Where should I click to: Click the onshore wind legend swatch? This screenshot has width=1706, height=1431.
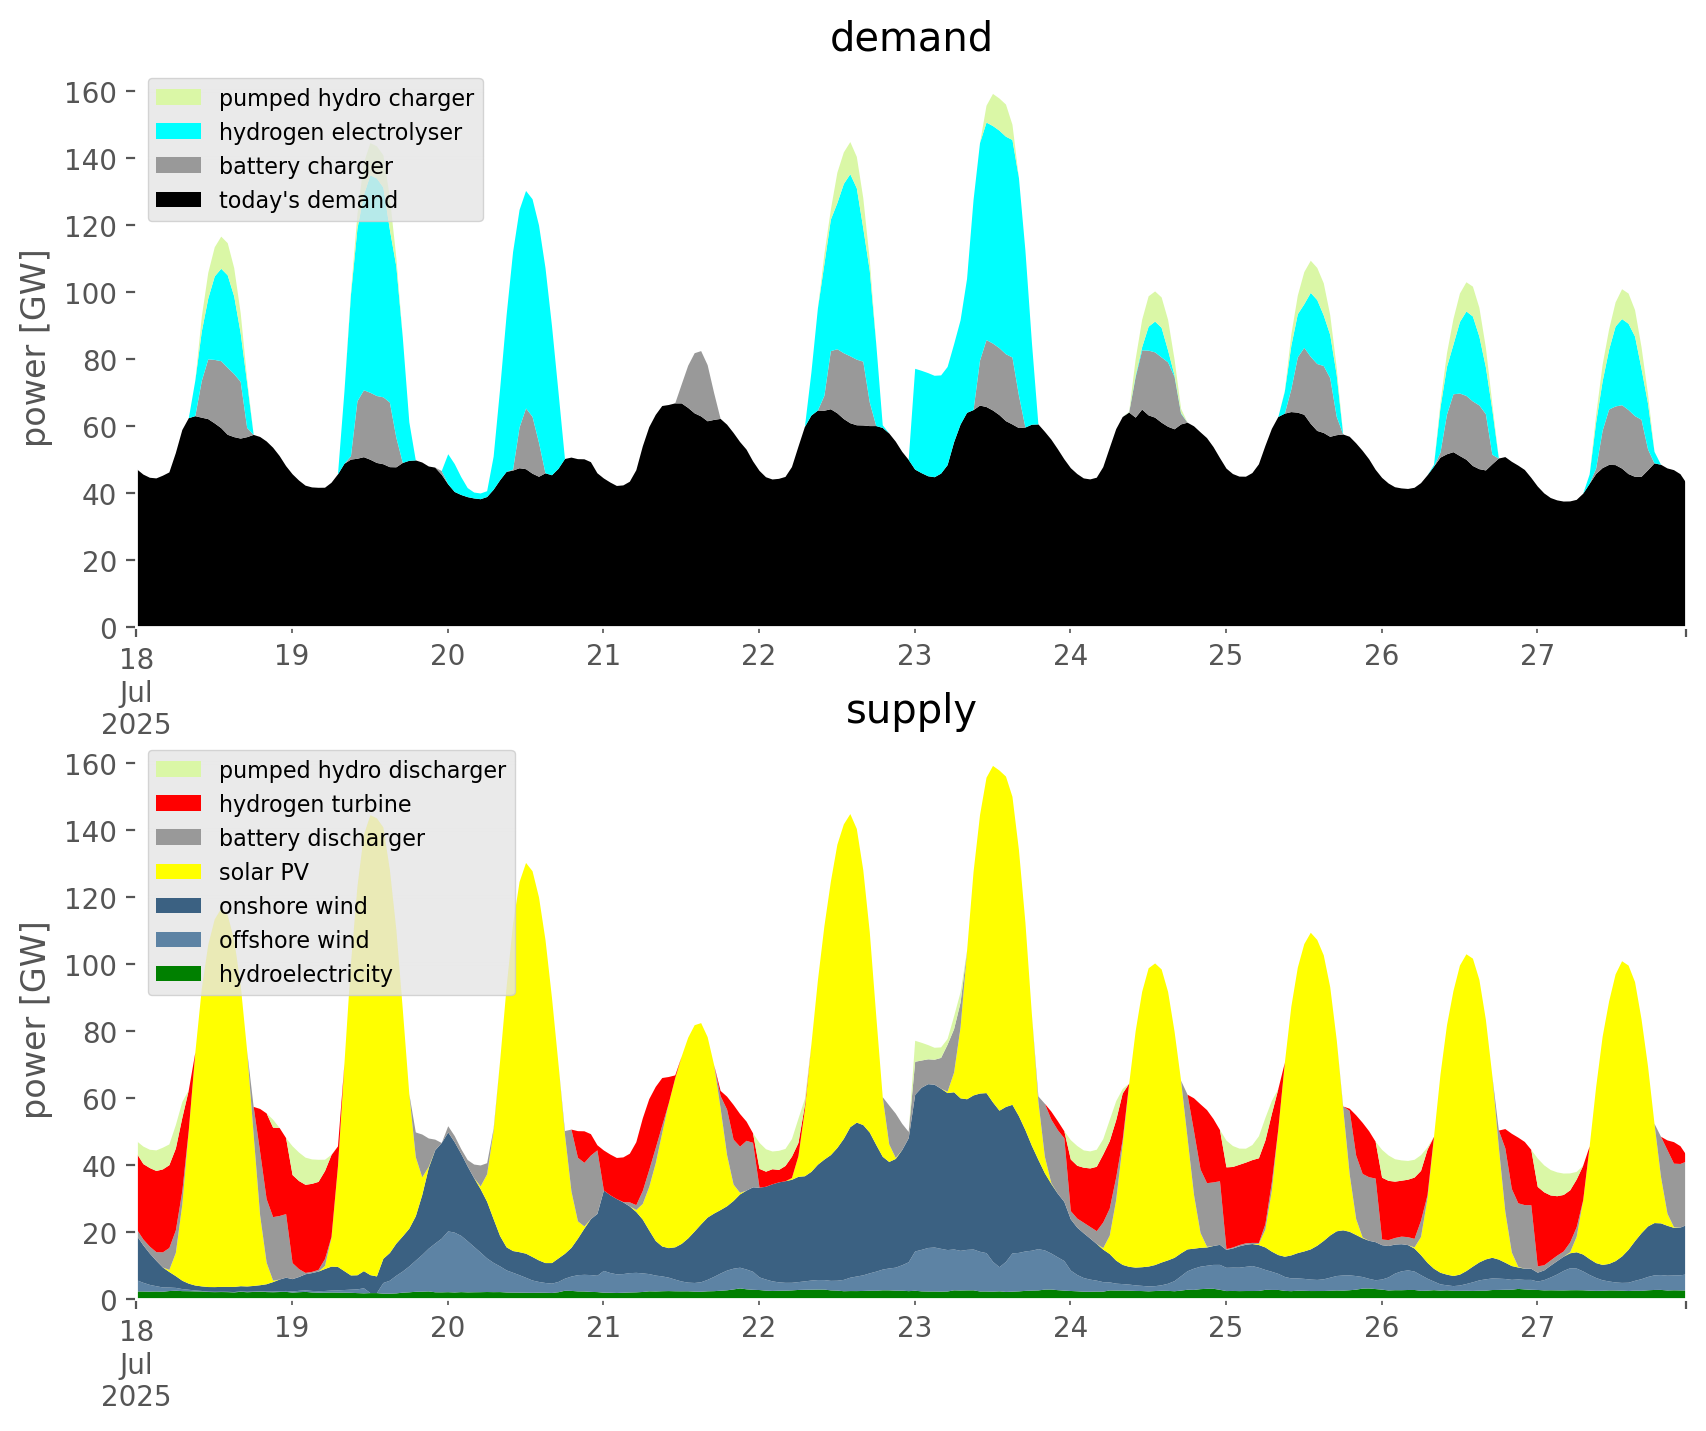[179, 906]
